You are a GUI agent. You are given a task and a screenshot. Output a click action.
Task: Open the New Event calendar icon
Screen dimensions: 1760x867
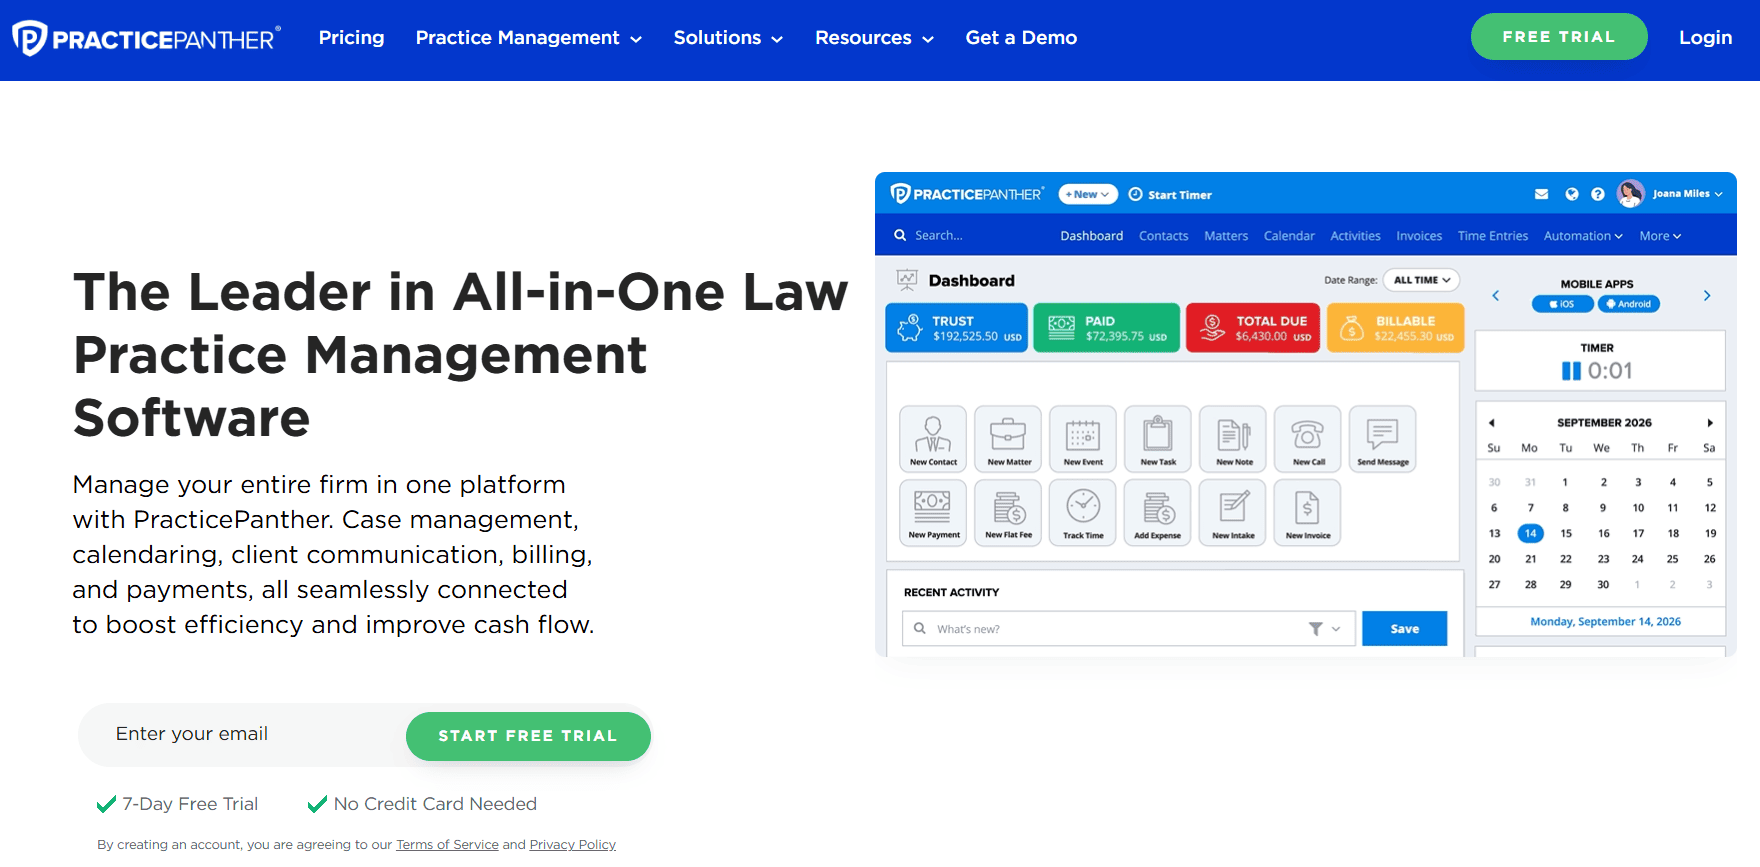click(x=1083, y=438)
